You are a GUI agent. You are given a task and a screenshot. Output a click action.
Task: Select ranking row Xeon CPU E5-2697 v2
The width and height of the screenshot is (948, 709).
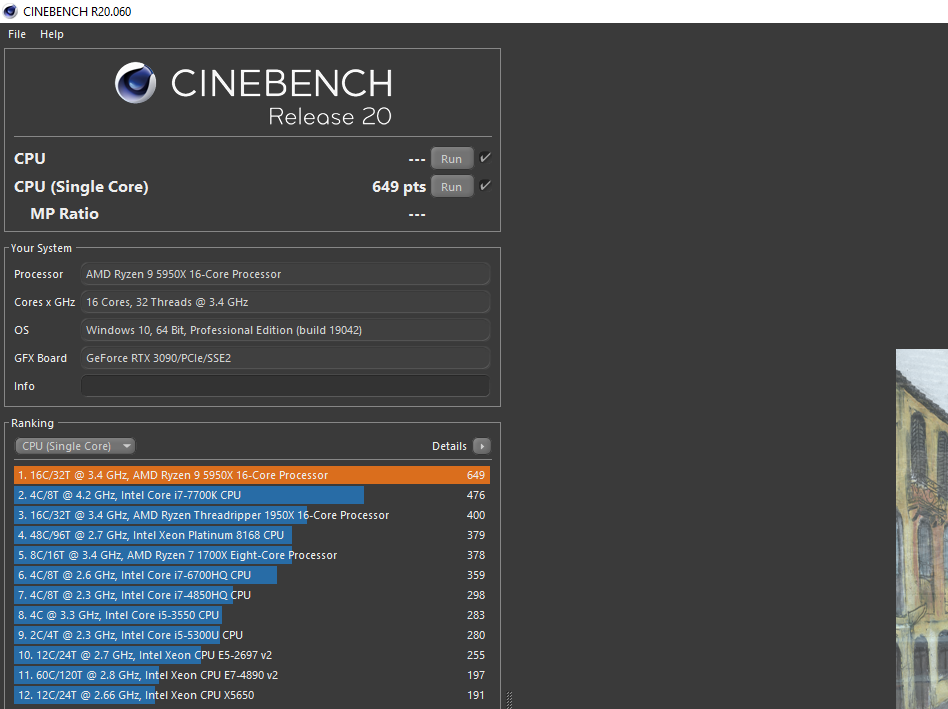click(x=252, y=655)
